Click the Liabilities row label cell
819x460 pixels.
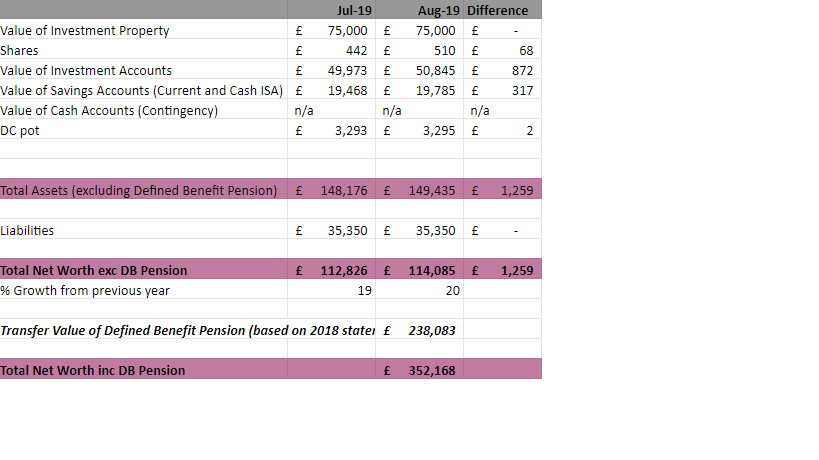coord(28,230)
